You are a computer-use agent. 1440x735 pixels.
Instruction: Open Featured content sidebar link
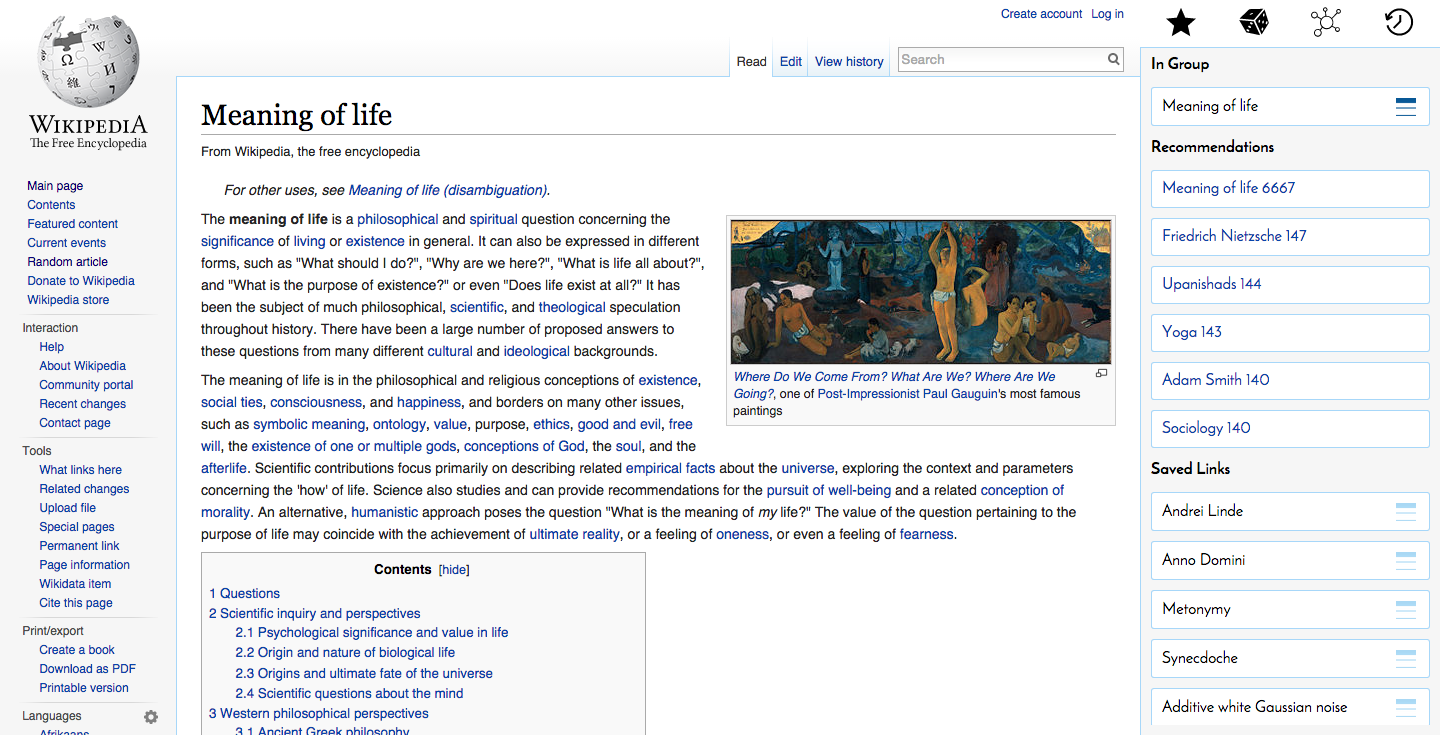[x=72, y=224]
